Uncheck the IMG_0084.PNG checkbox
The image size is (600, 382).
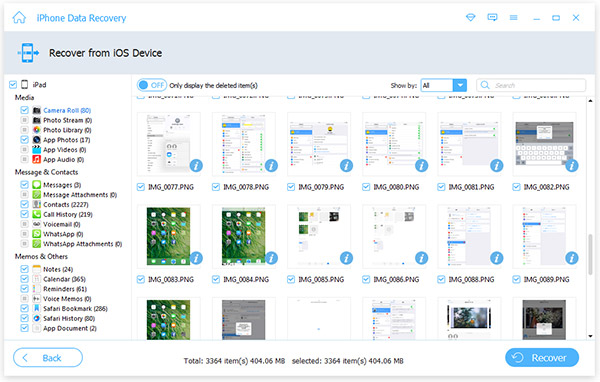(216, 279)
